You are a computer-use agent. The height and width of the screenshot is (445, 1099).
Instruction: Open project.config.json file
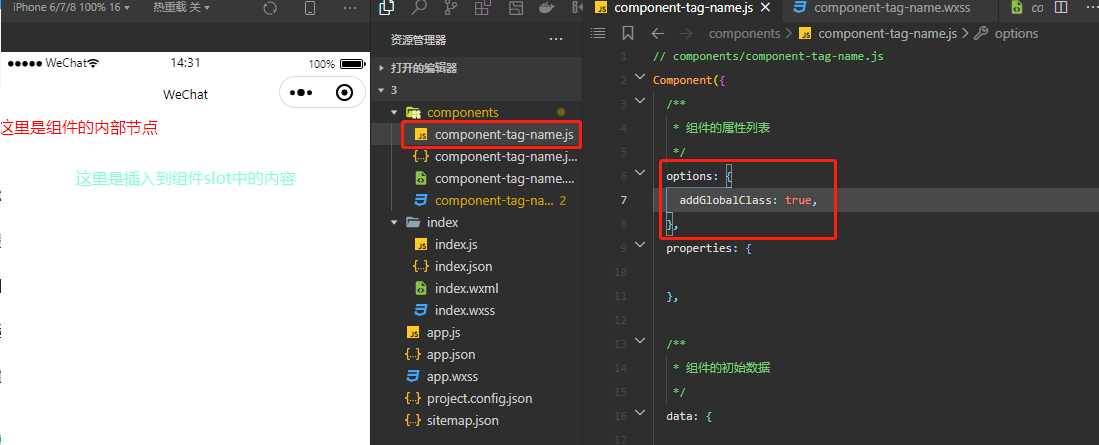[x=479, y=398]
